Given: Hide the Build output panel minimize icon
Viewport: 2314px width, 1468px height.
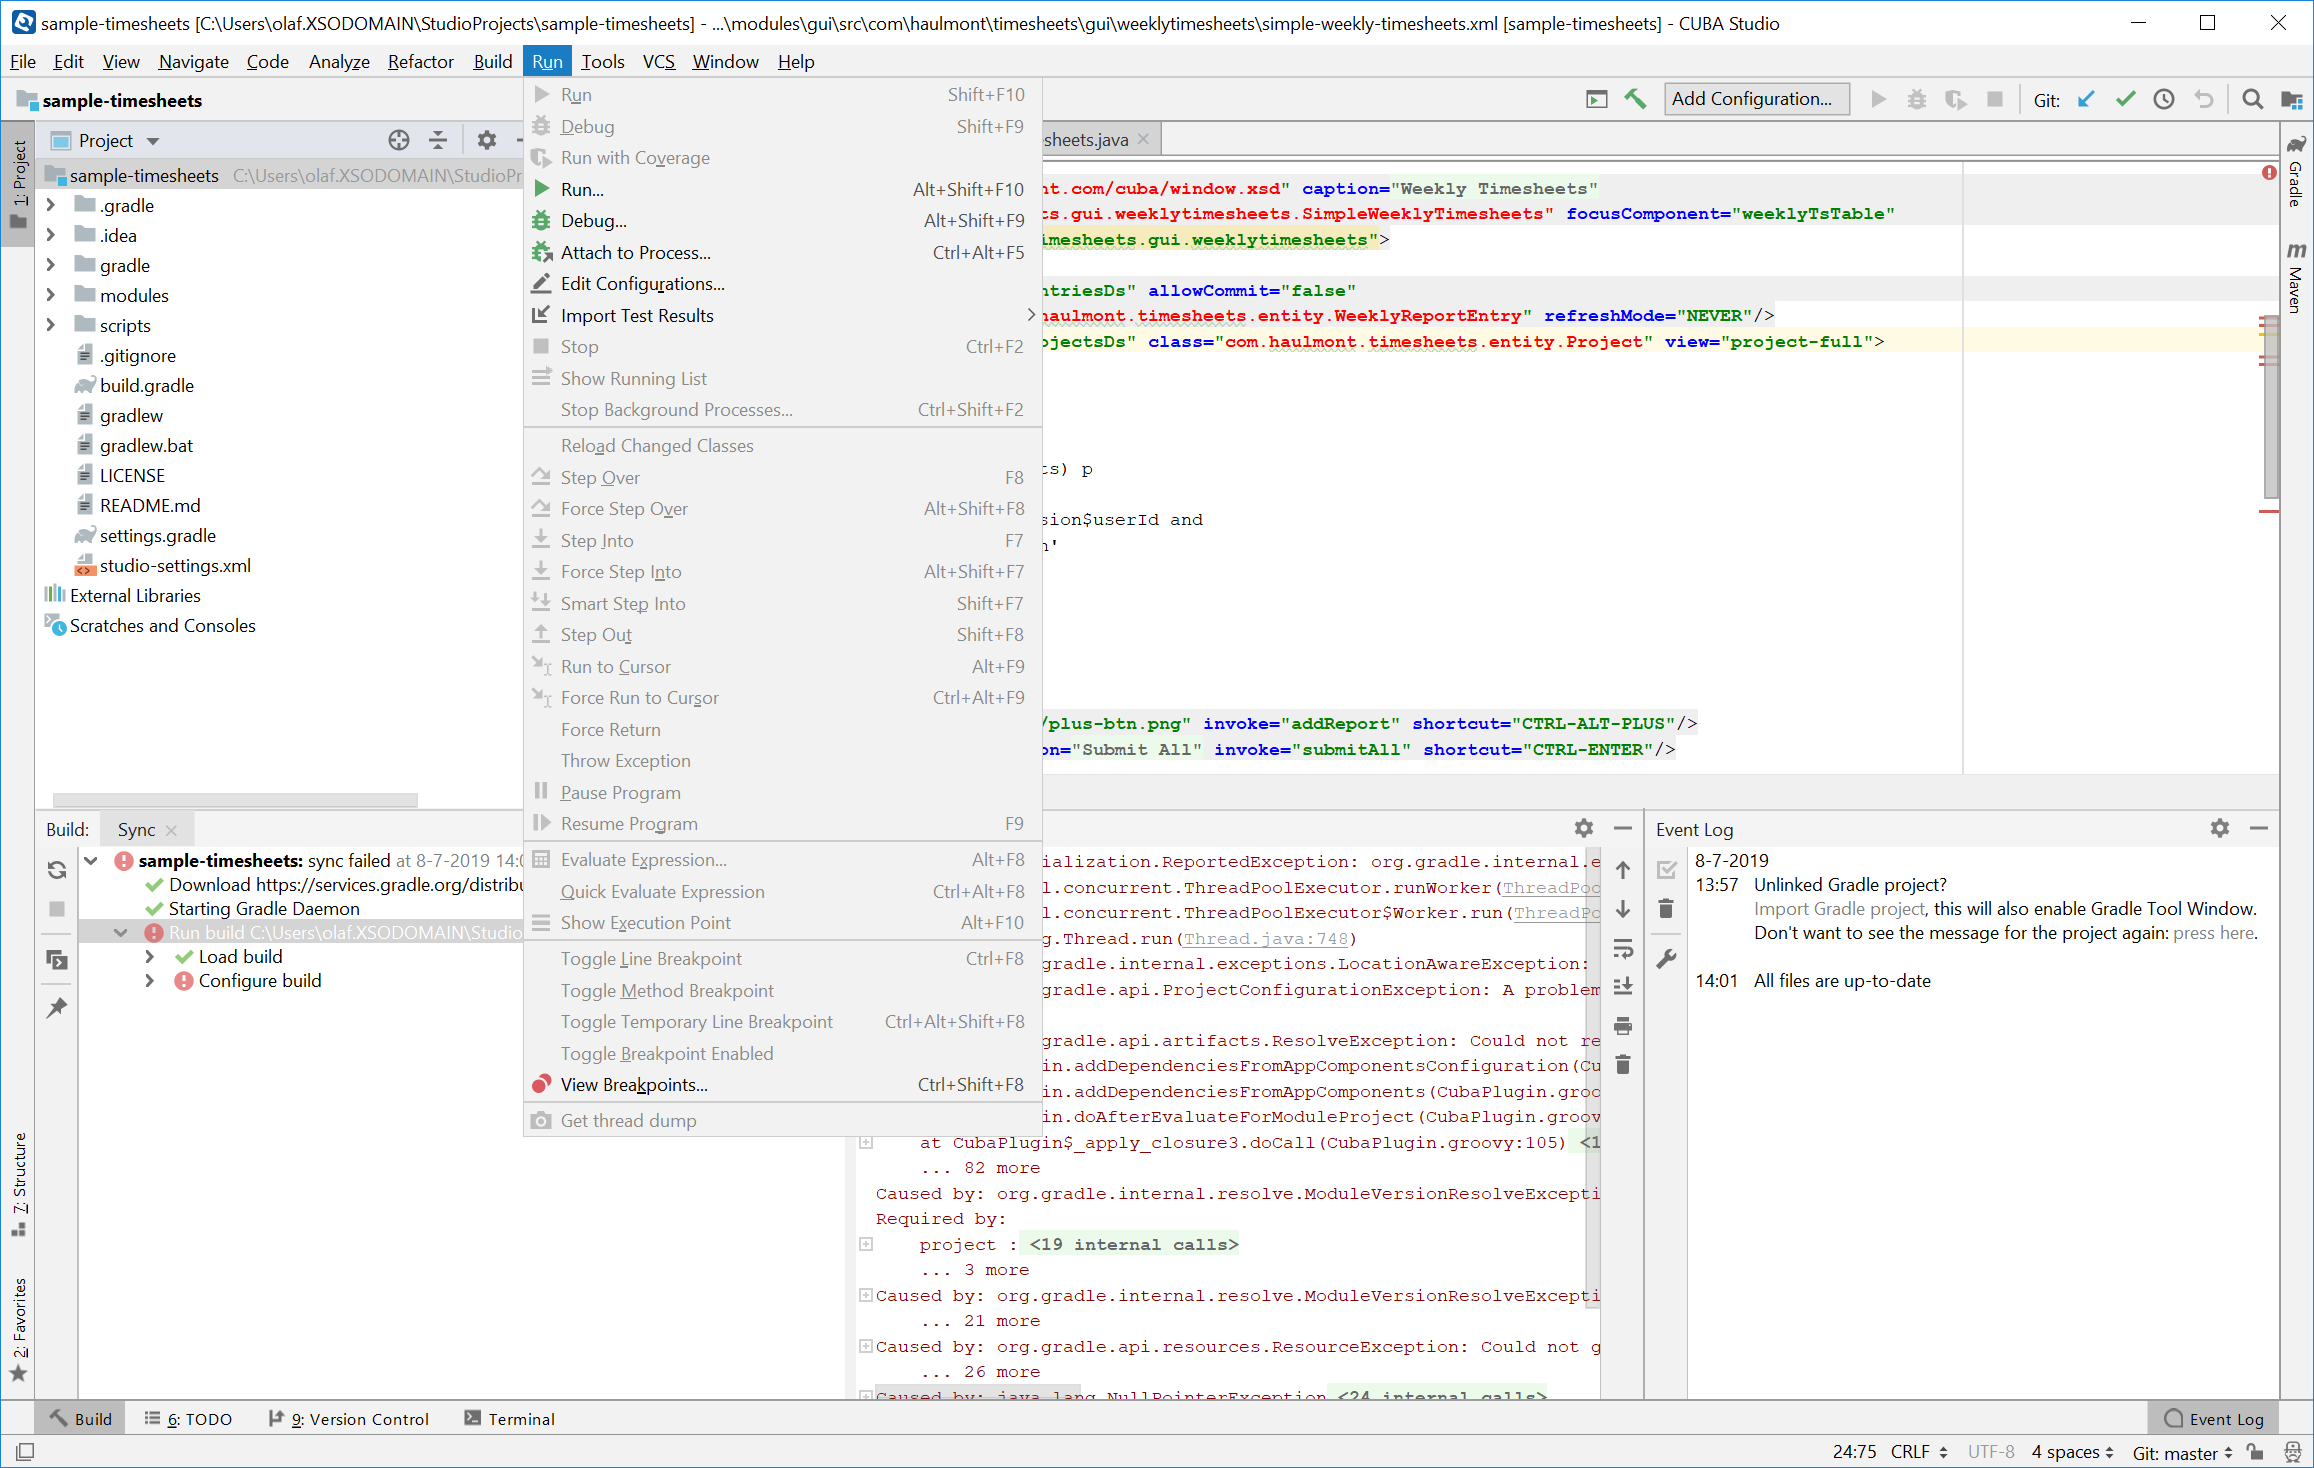Looking at the screenshot, I should pos(1623,828).
